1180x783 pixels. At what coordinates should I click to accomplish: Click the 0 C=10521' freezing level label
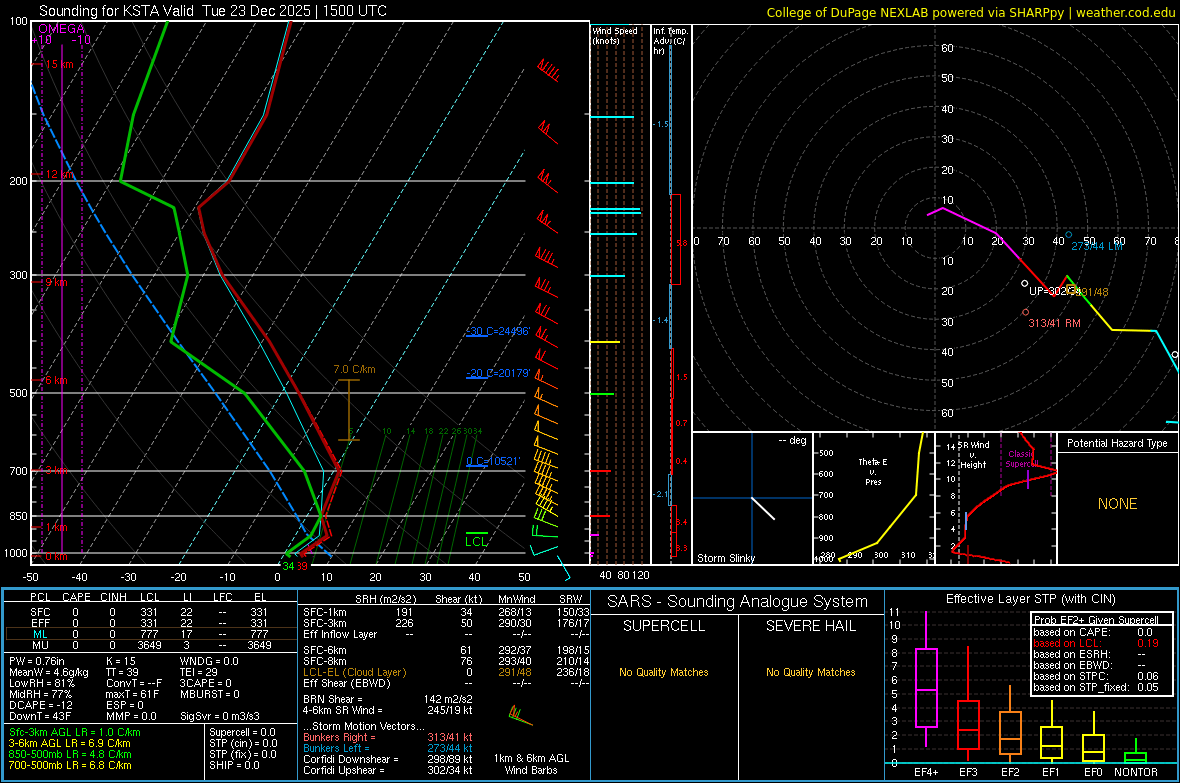click(x=493, y=462)
